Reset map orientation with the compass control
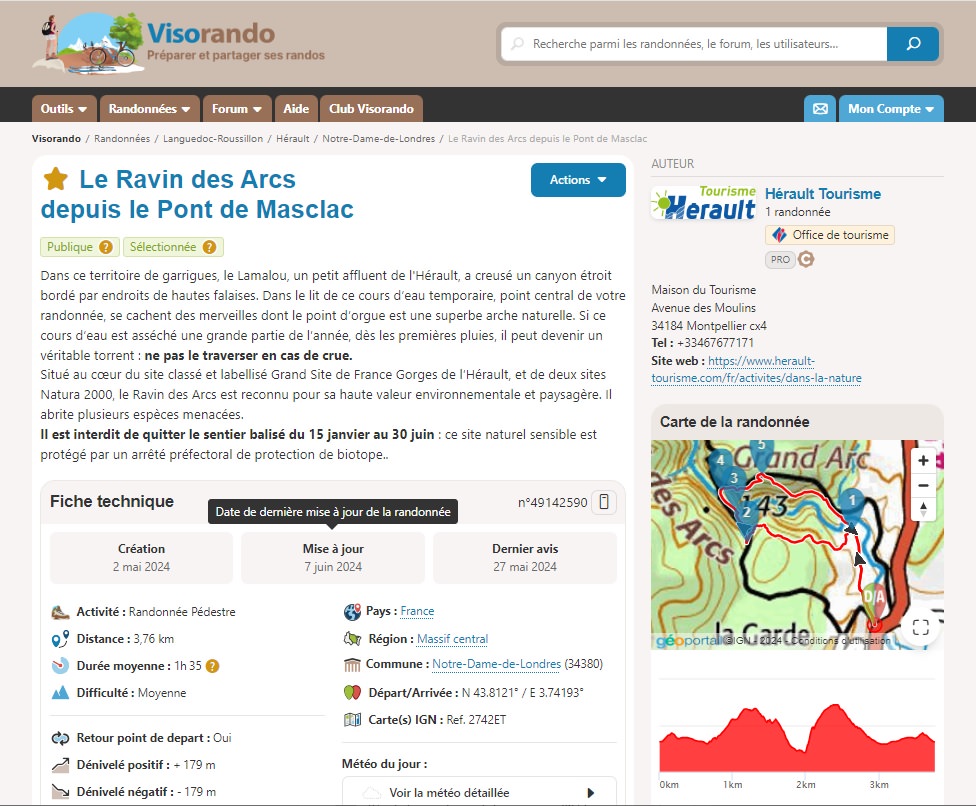Viewport: 976px width, 806px height. pos(923,510)
